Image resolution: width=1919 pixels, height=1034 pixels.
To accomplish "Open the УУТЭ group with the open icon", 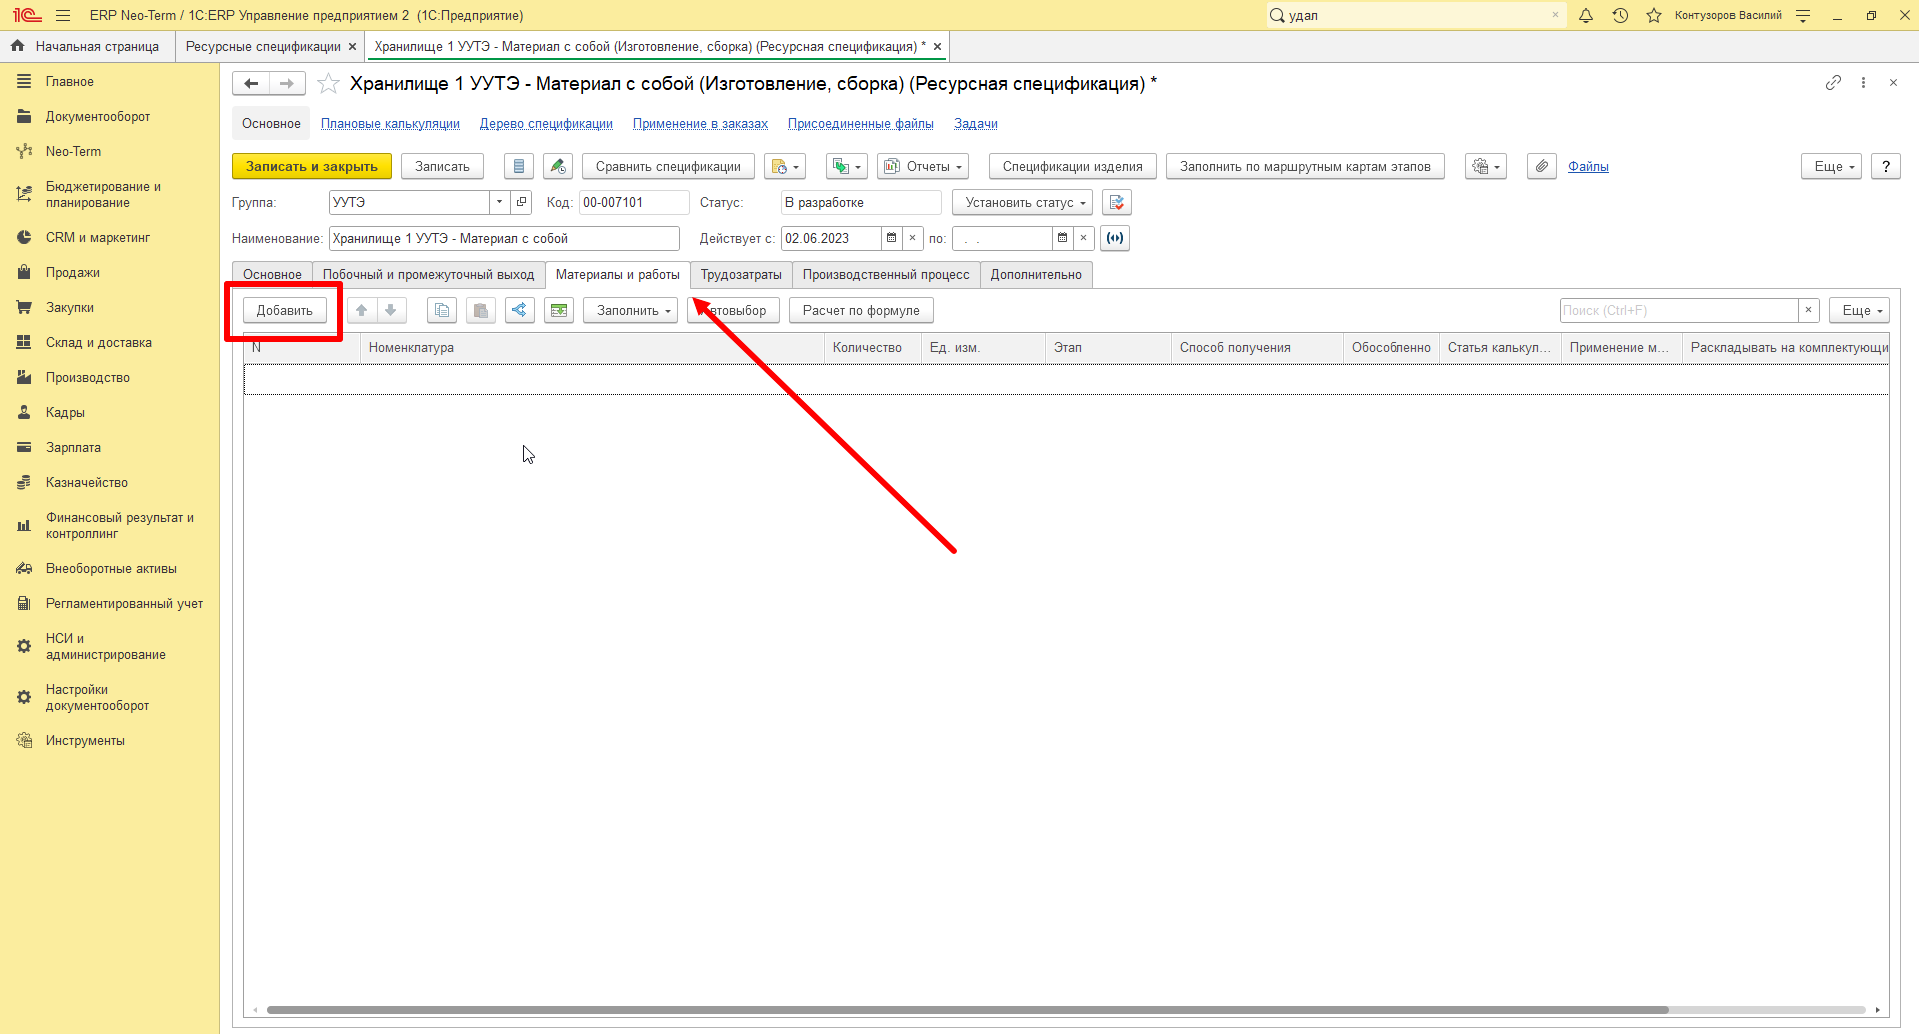I will (x=521, y=202).
